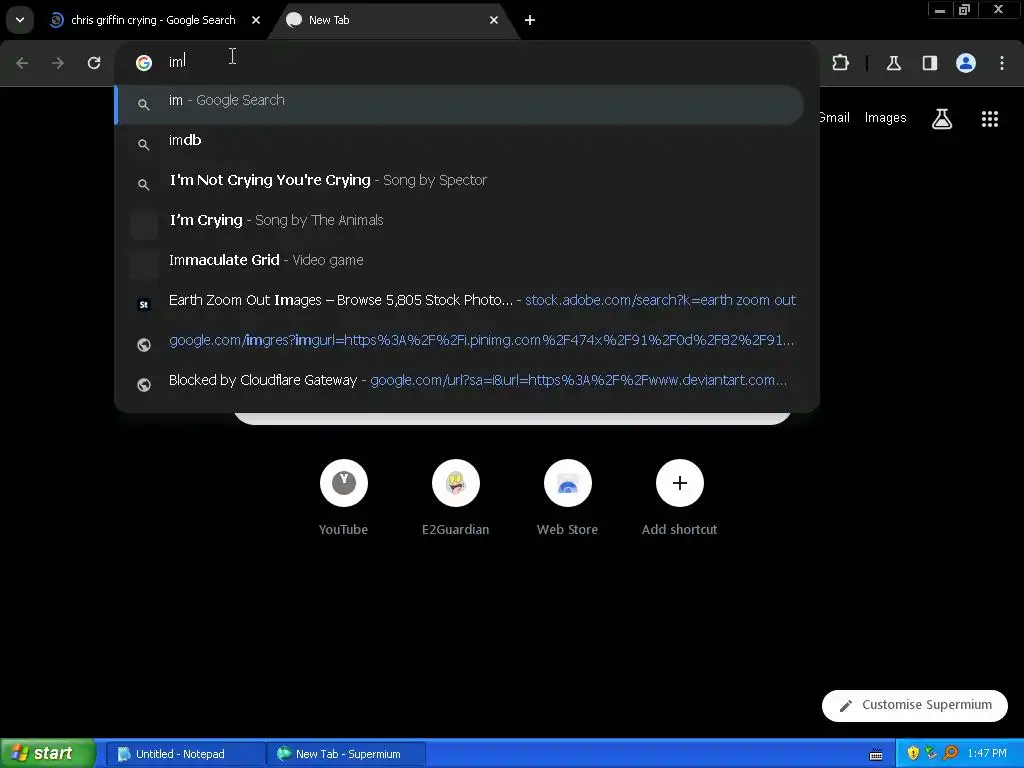Click the Adobe Stock St favicon

[x=144, y=304]
